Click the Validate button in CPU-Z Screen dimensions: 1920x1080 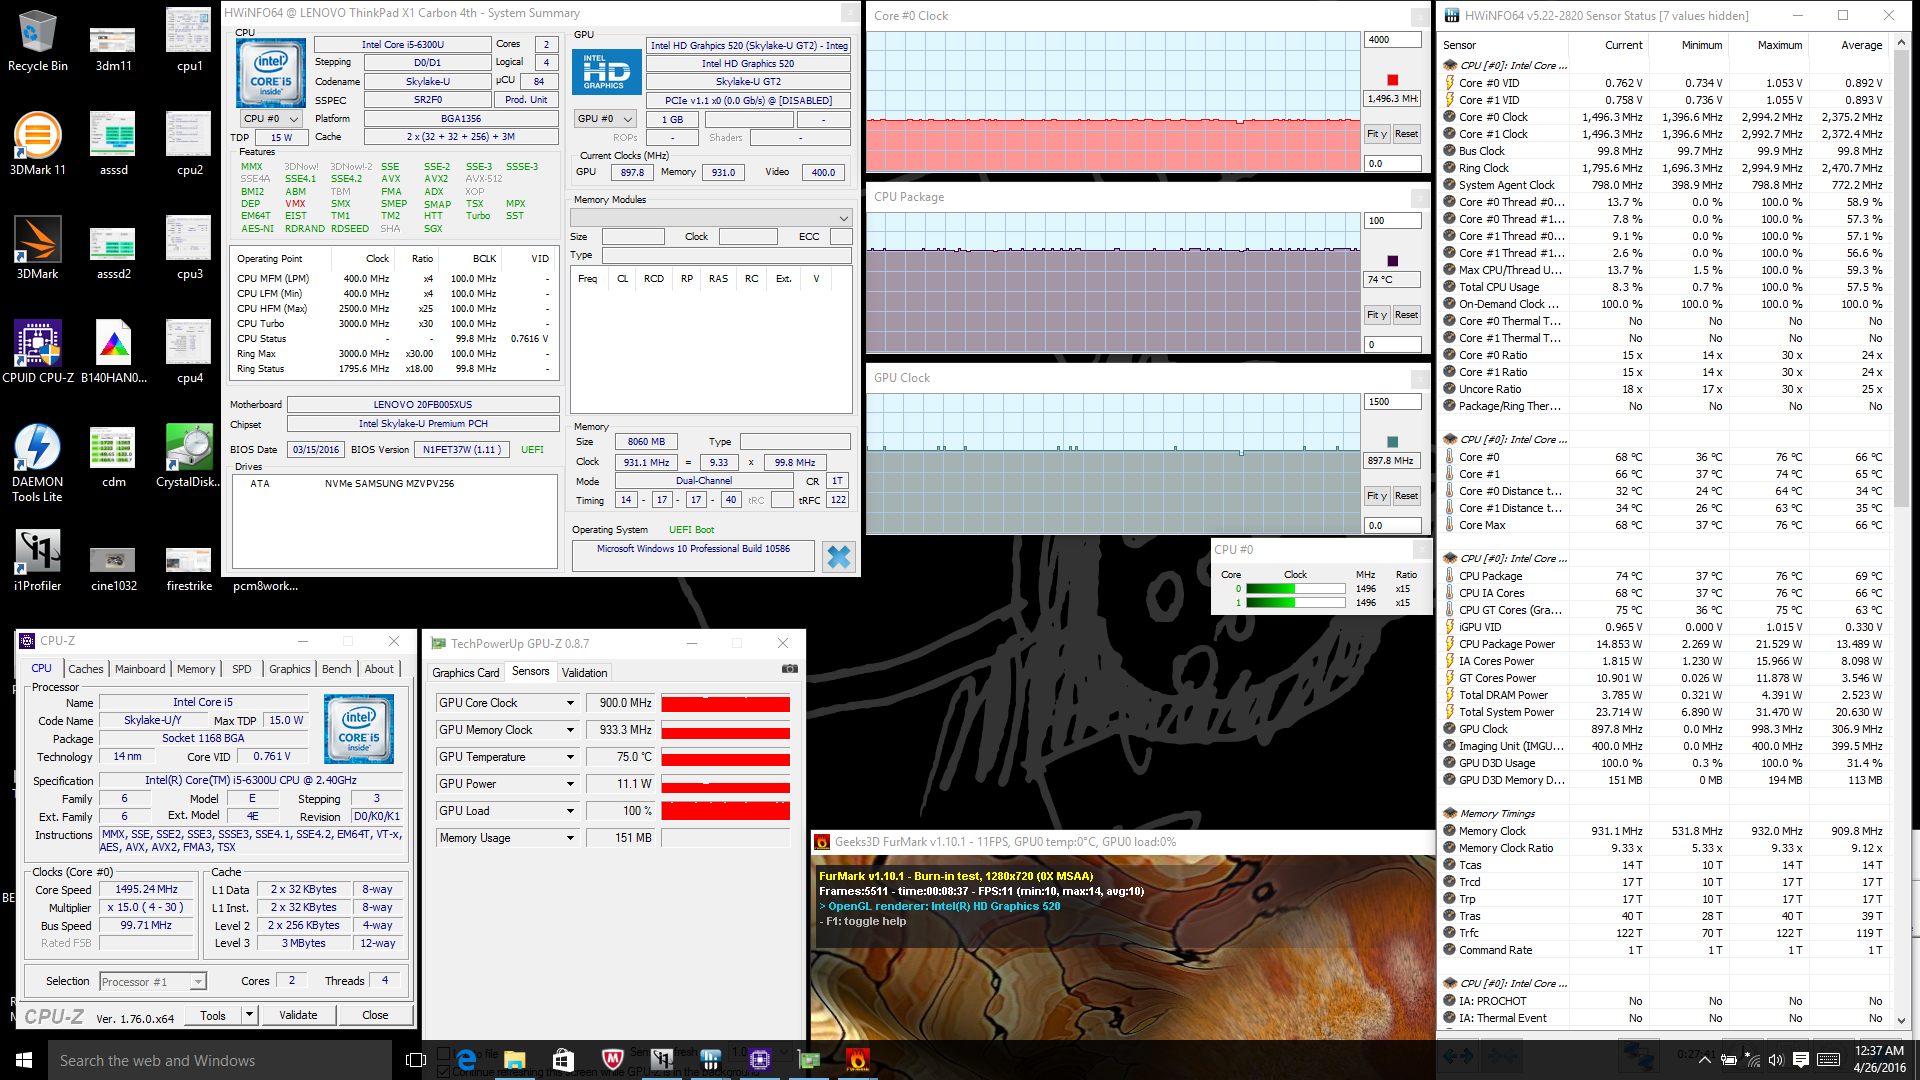point(298,1015)
